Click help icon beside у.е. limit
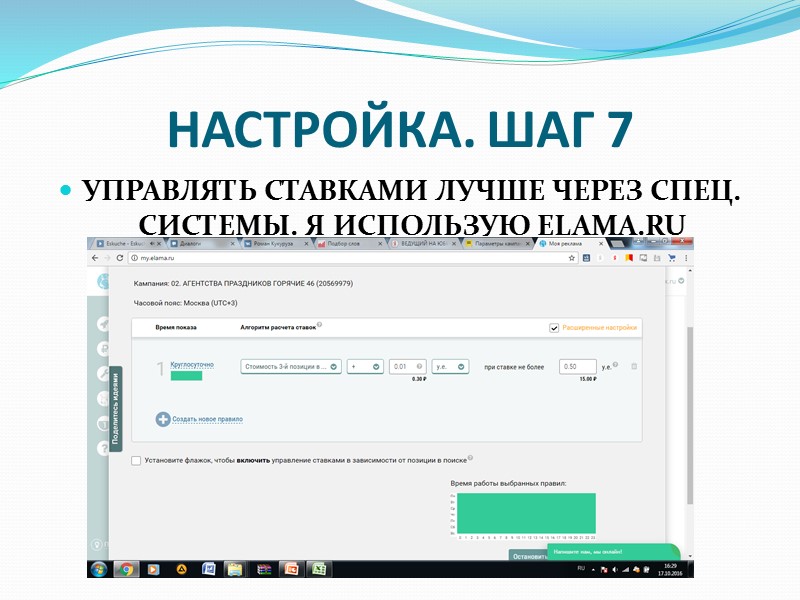Image resolution: width=800 pixels, height=600 pixels. (615, 364)
